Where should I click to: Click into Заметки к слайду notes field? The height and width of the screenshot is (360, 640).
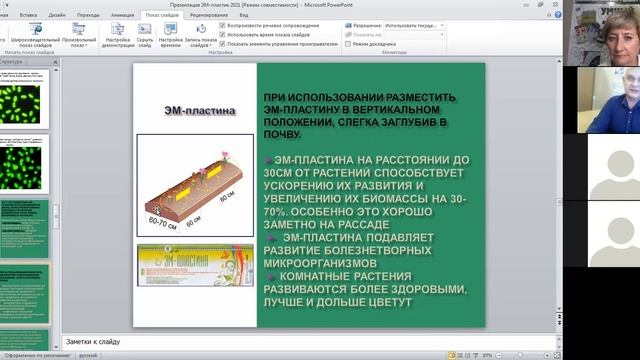[309, 342]
